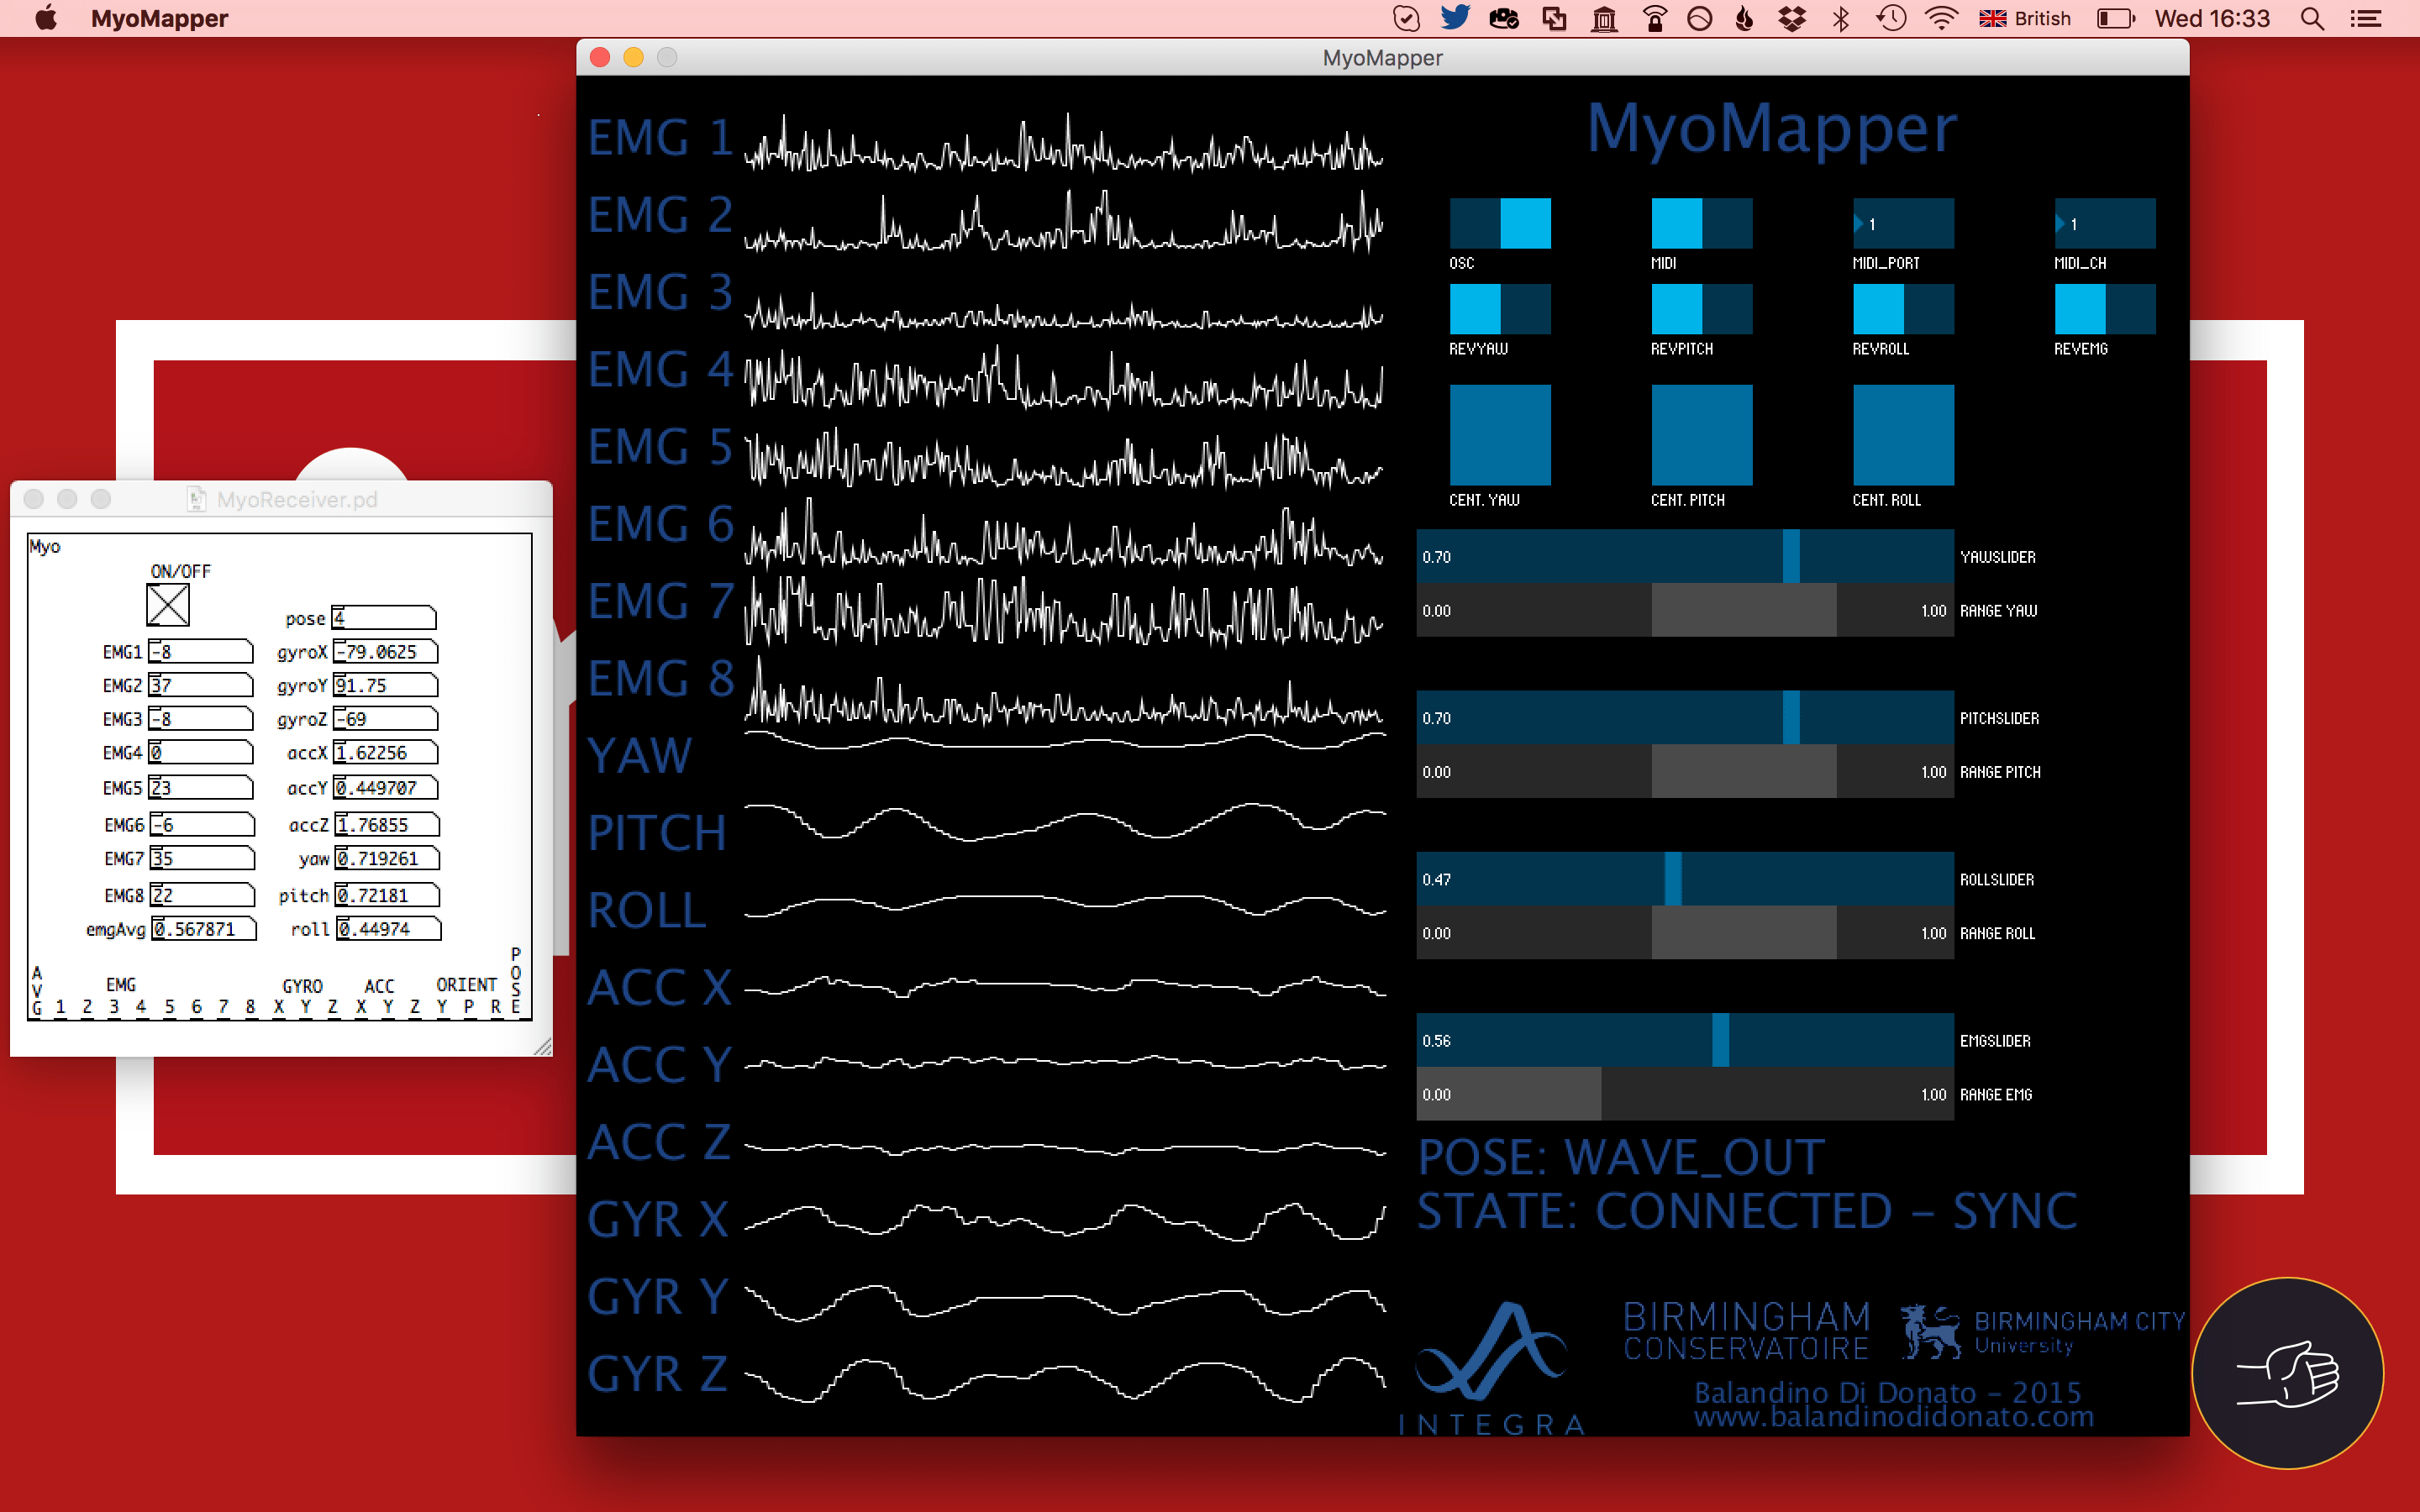Image resolution: width=2420 pixels, height=1512 pixels.
Task: Click www.balandinodidonato.com link
Action: [1893, 1417]
